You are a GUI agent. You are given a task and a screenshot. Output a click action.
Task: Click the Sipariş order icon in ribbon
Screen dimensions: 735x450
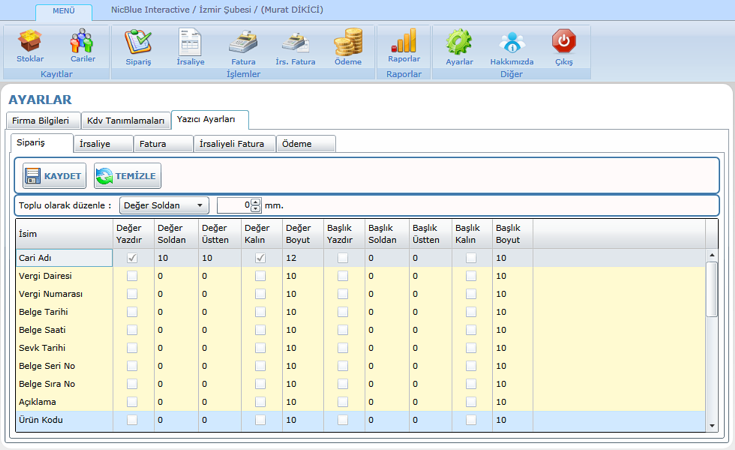pyautogui.click(x=137, y=44)
